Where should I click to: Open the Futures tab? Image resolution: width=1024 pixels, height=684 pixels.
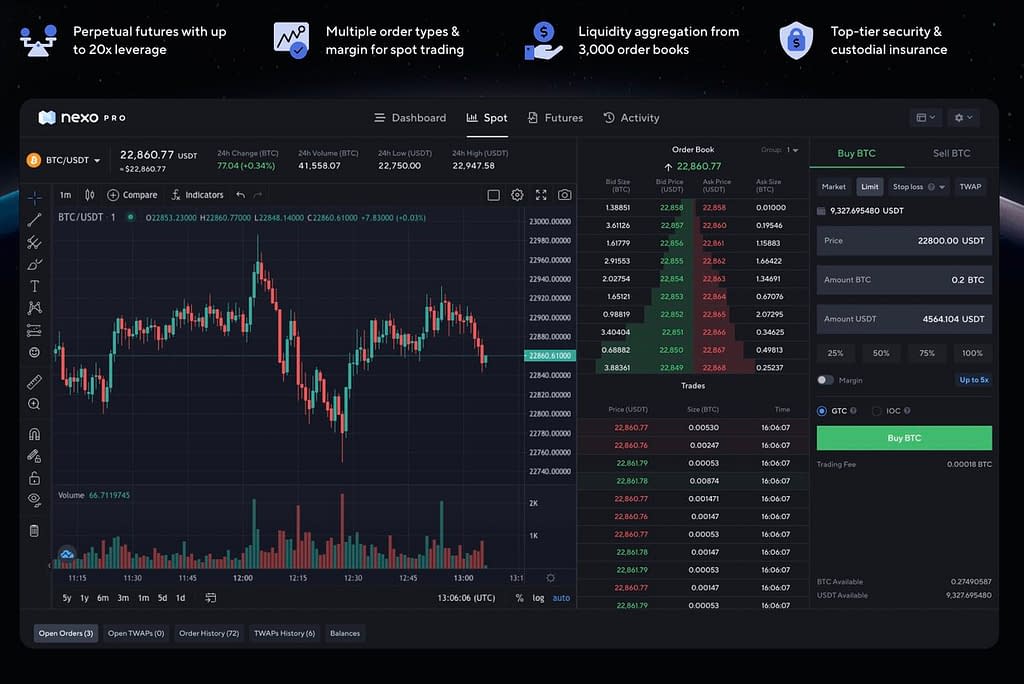(x=556, y=118)
